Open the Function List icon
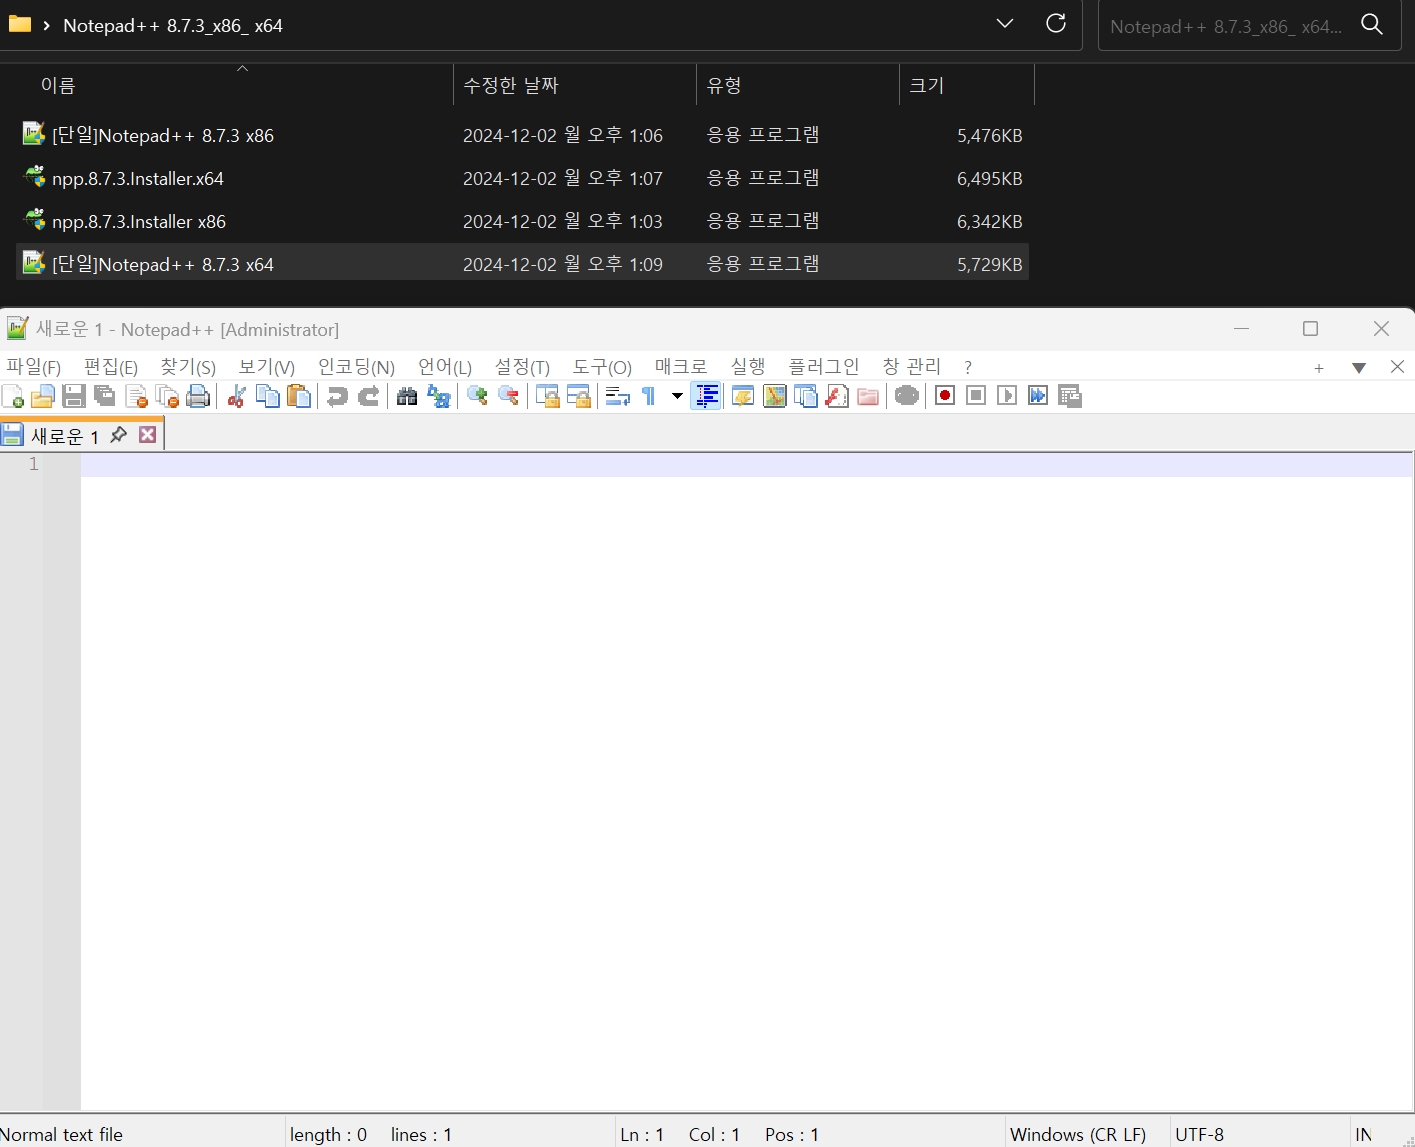The width and height of the screenshot is (1415, 1147). coord(837,396)
